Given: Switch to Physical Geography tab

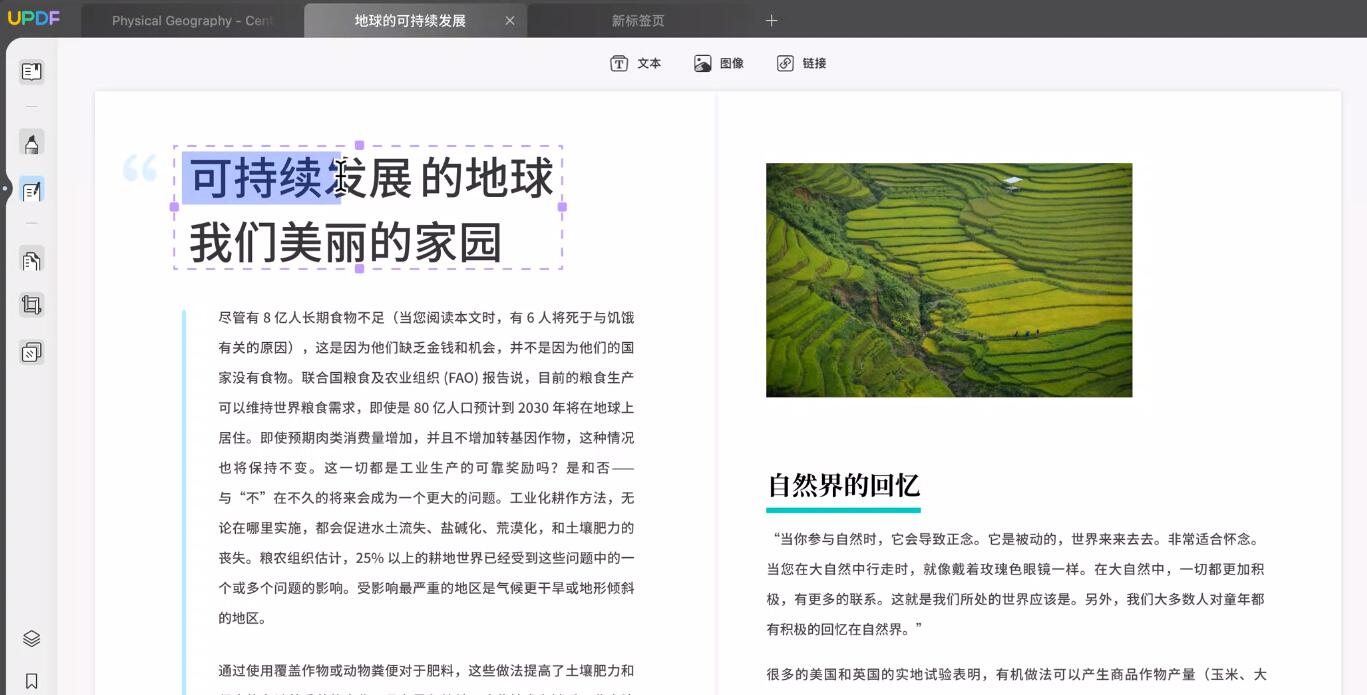Looking at the screenshot, I should 192,20.
